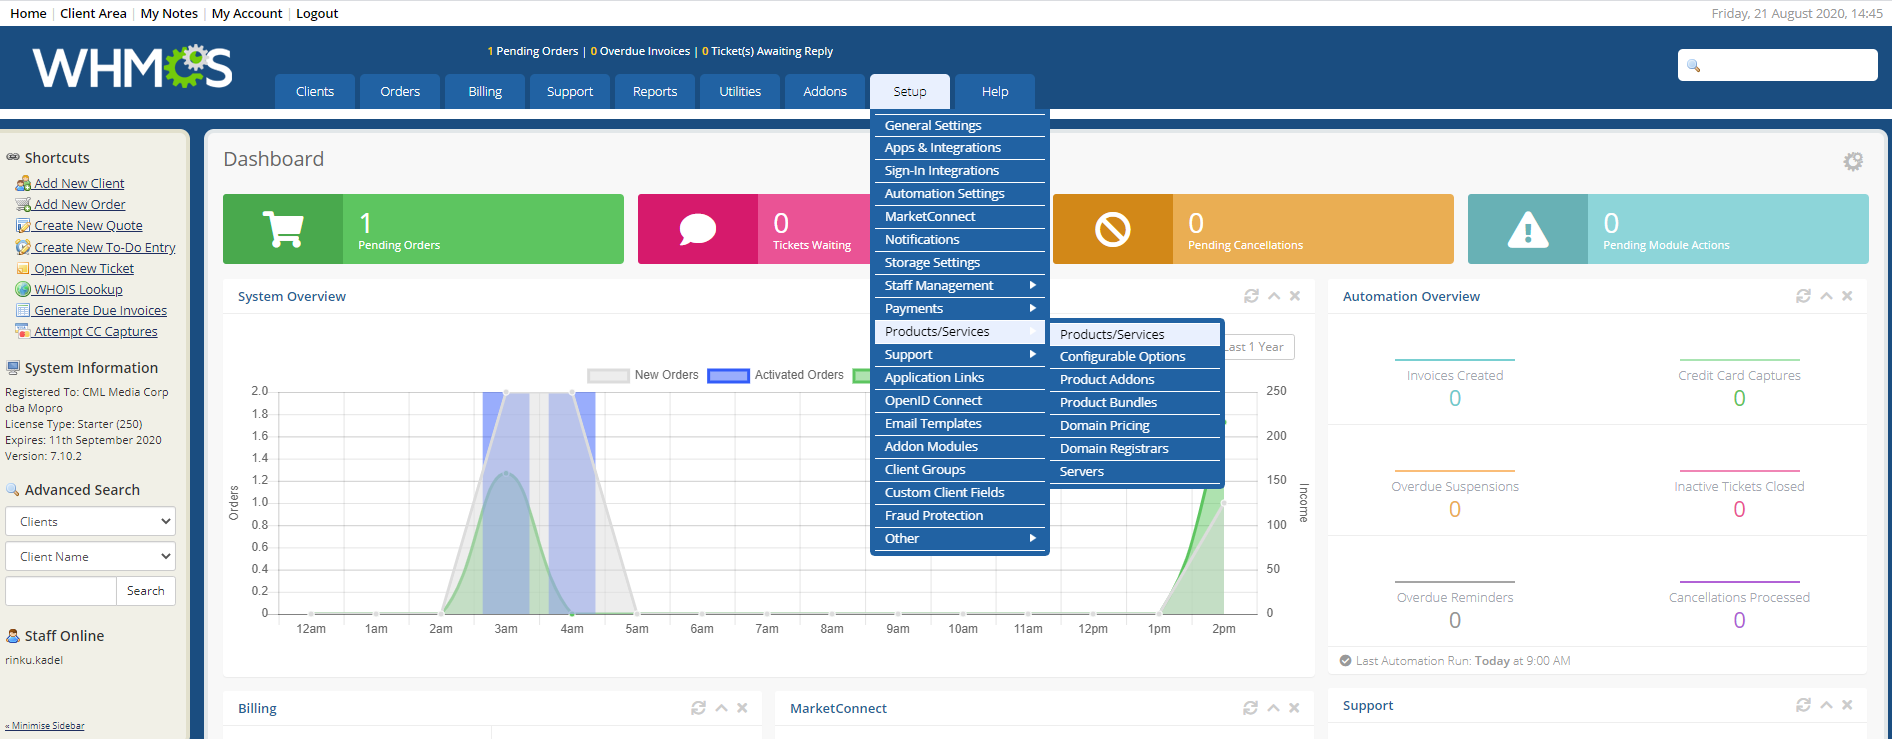Toggle Activated Orders legend in chart
Image resolution: width=1892 pixels, height=739 pixels.
click(x=775, y=375)
